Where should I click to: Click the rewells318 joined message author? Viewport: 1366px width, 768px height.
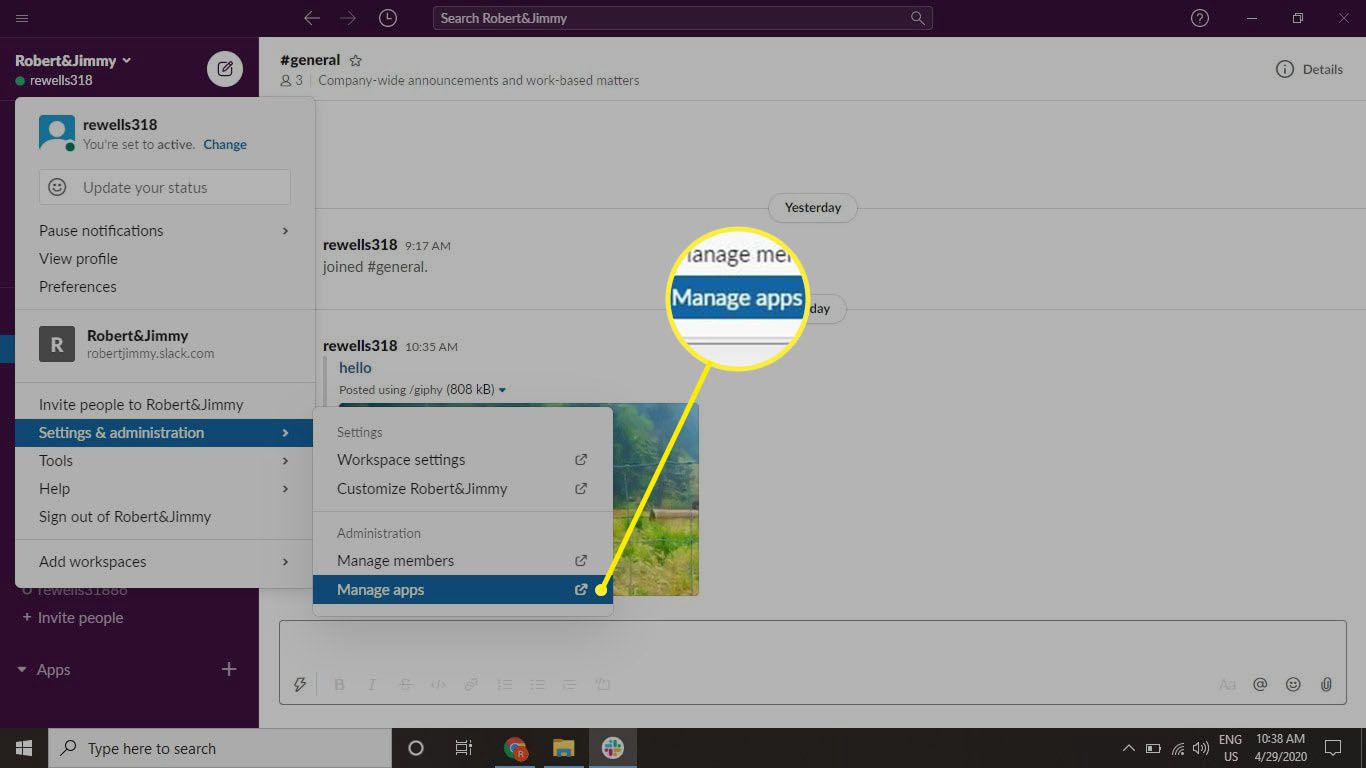click(360, 244)
